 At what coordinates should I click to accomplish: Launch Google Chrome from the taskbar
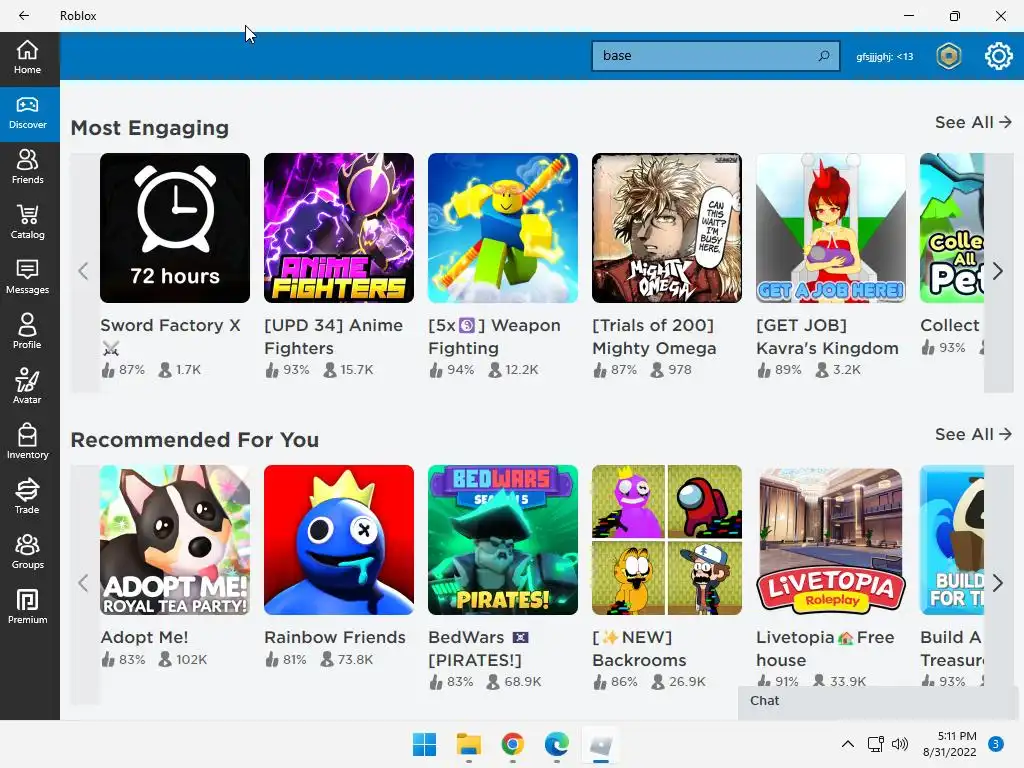click(513, 744)
